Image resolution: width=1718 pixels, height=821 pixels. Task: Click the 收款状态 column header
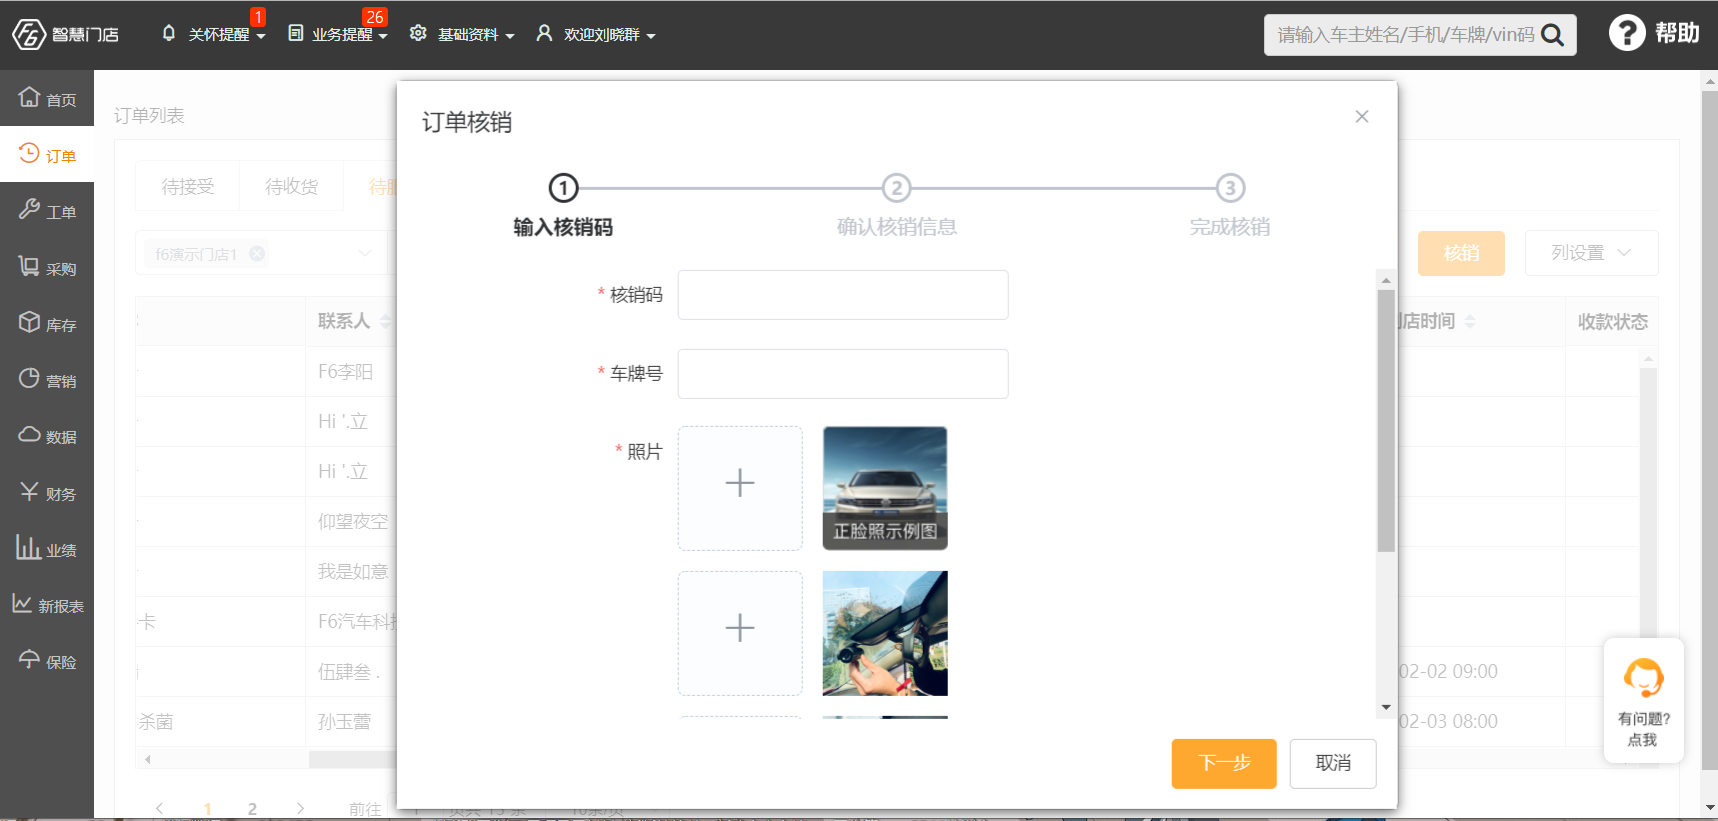click(x=1612, y=321)
